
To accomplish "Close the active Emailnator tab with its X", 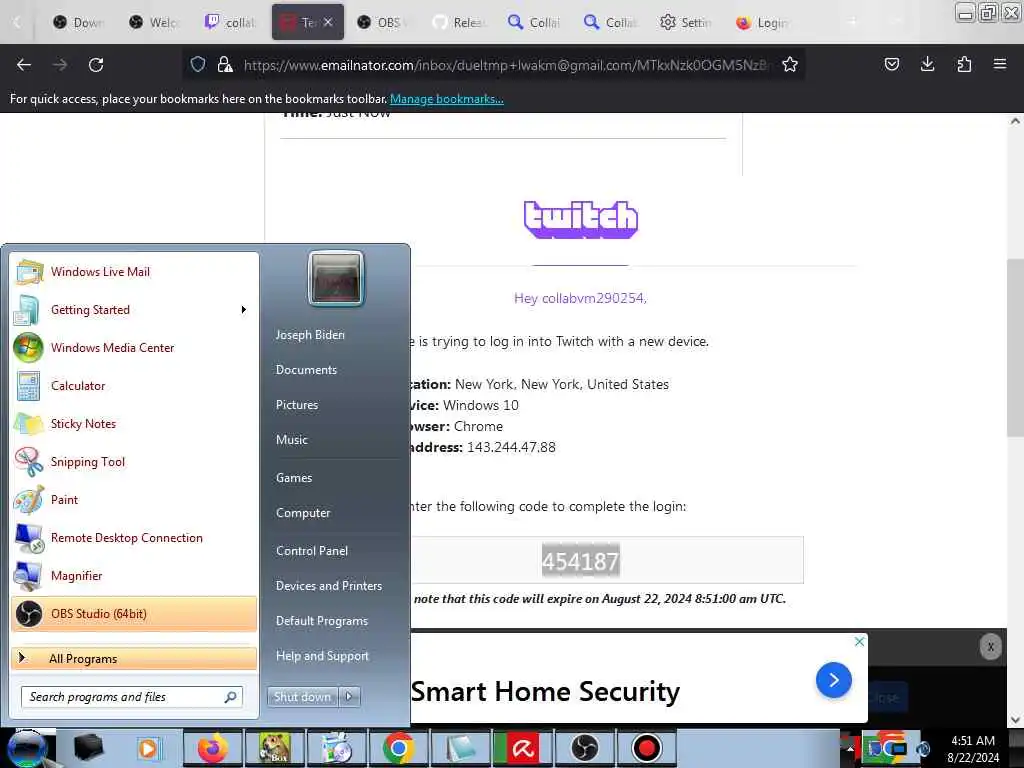I will tap(328, 22).
